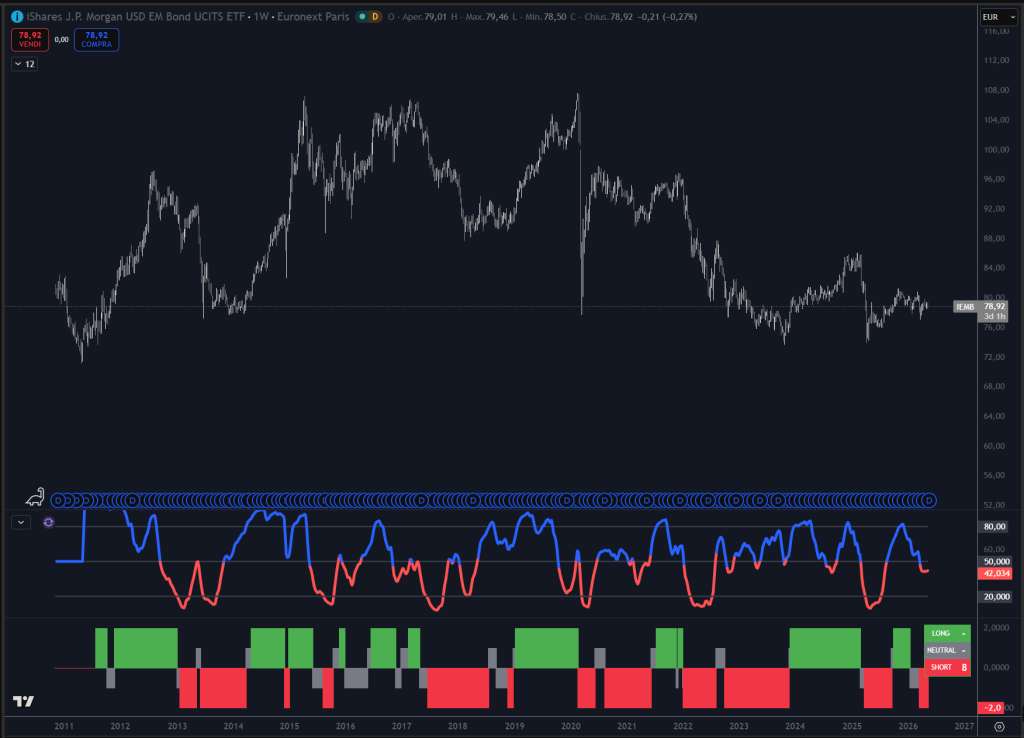This screenshot has height=738, width=1024.
Task: Click the 2011 label on time axis
Action: click(x=64, y=726)
